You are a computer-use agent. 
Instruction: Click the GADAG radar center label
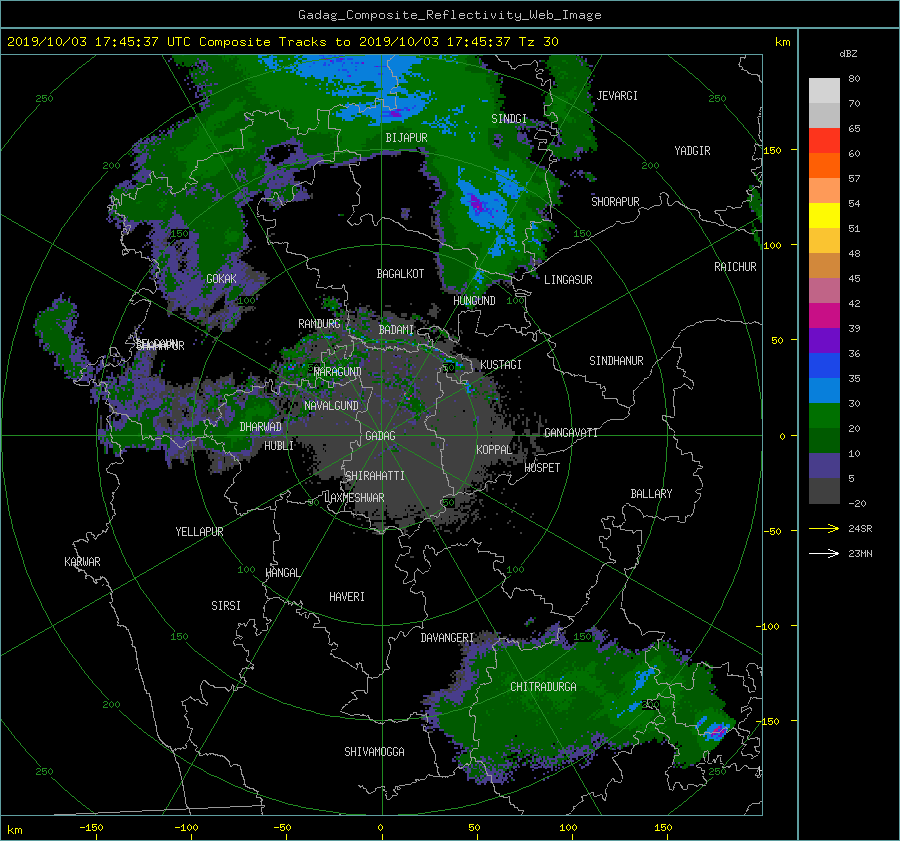[x=380, y=436]
